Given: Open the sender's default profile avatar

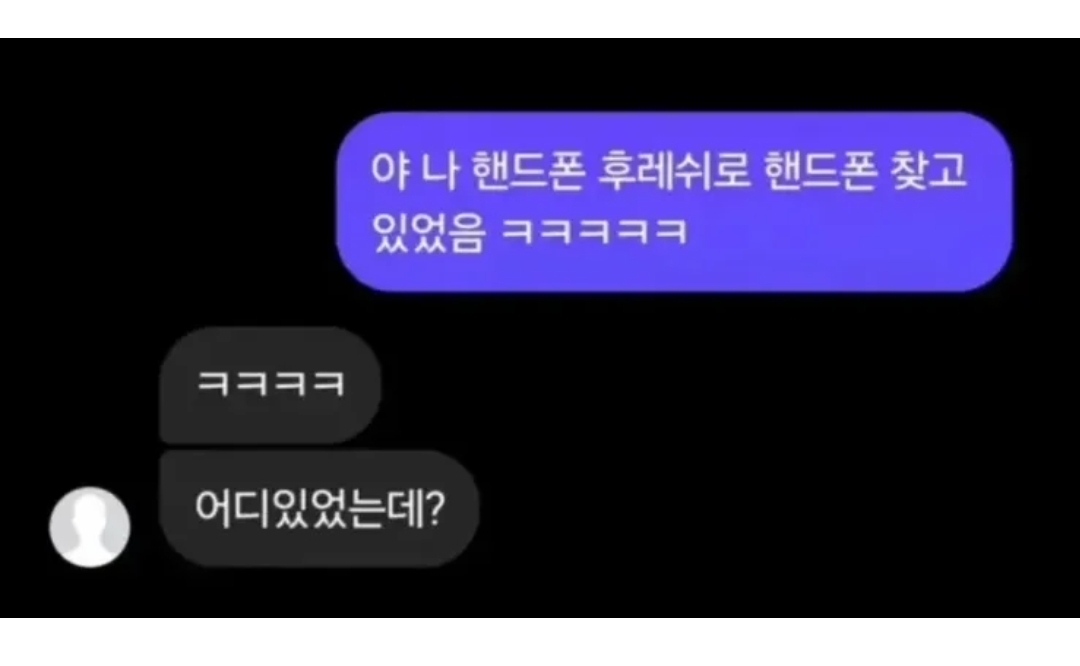Looking at the screenshot, I should click(x=90, y=527).
